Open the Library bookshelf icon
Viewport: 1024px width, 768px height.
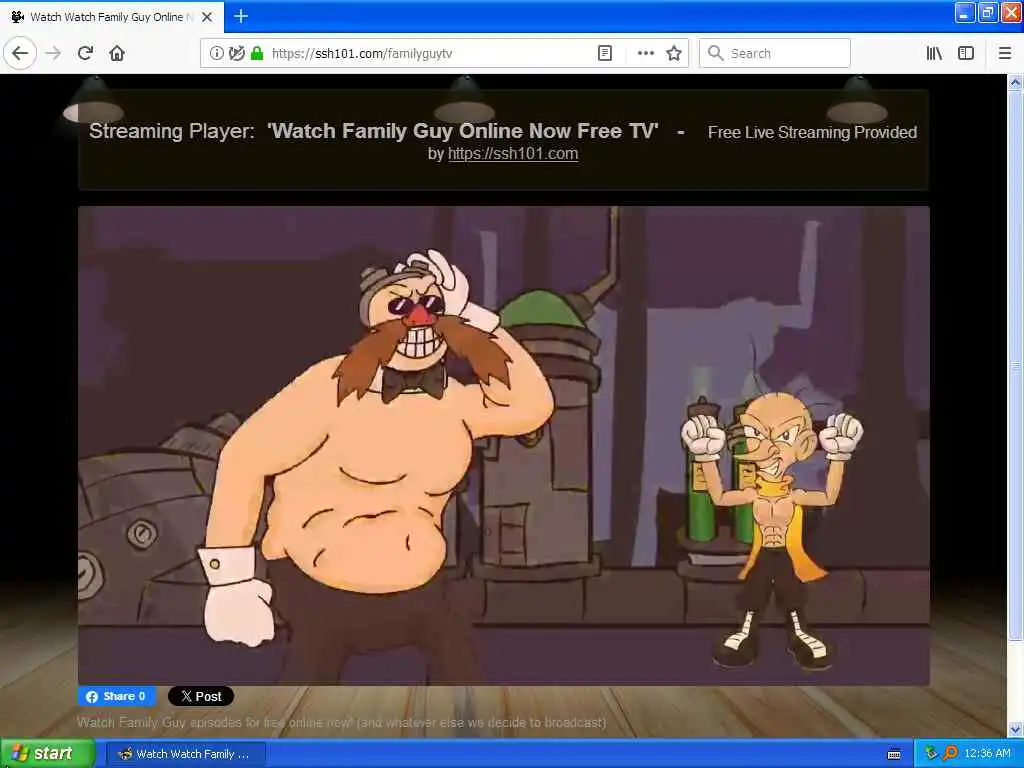[x=934, y=53]
